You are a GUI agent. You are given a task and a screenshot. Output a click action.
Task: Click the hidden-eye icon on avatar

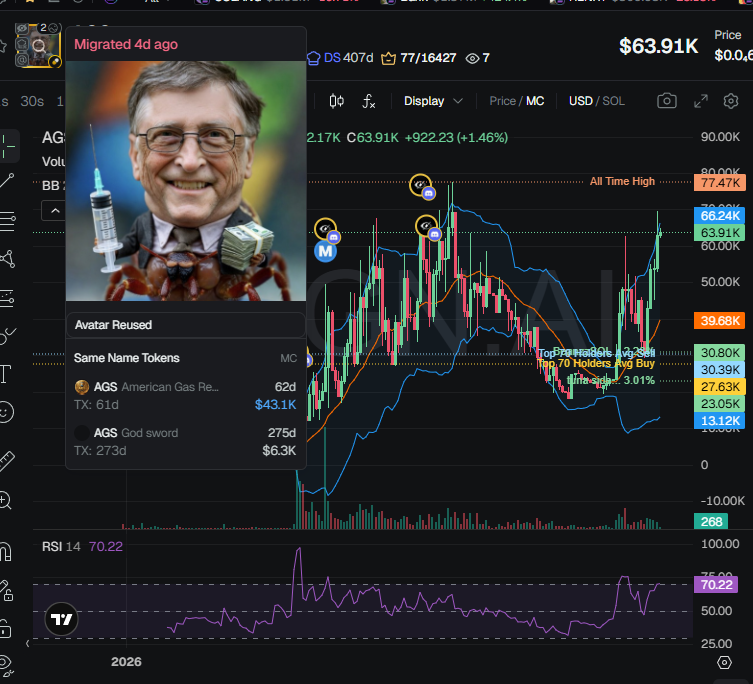pyautogui.click(x=22, y=29)
